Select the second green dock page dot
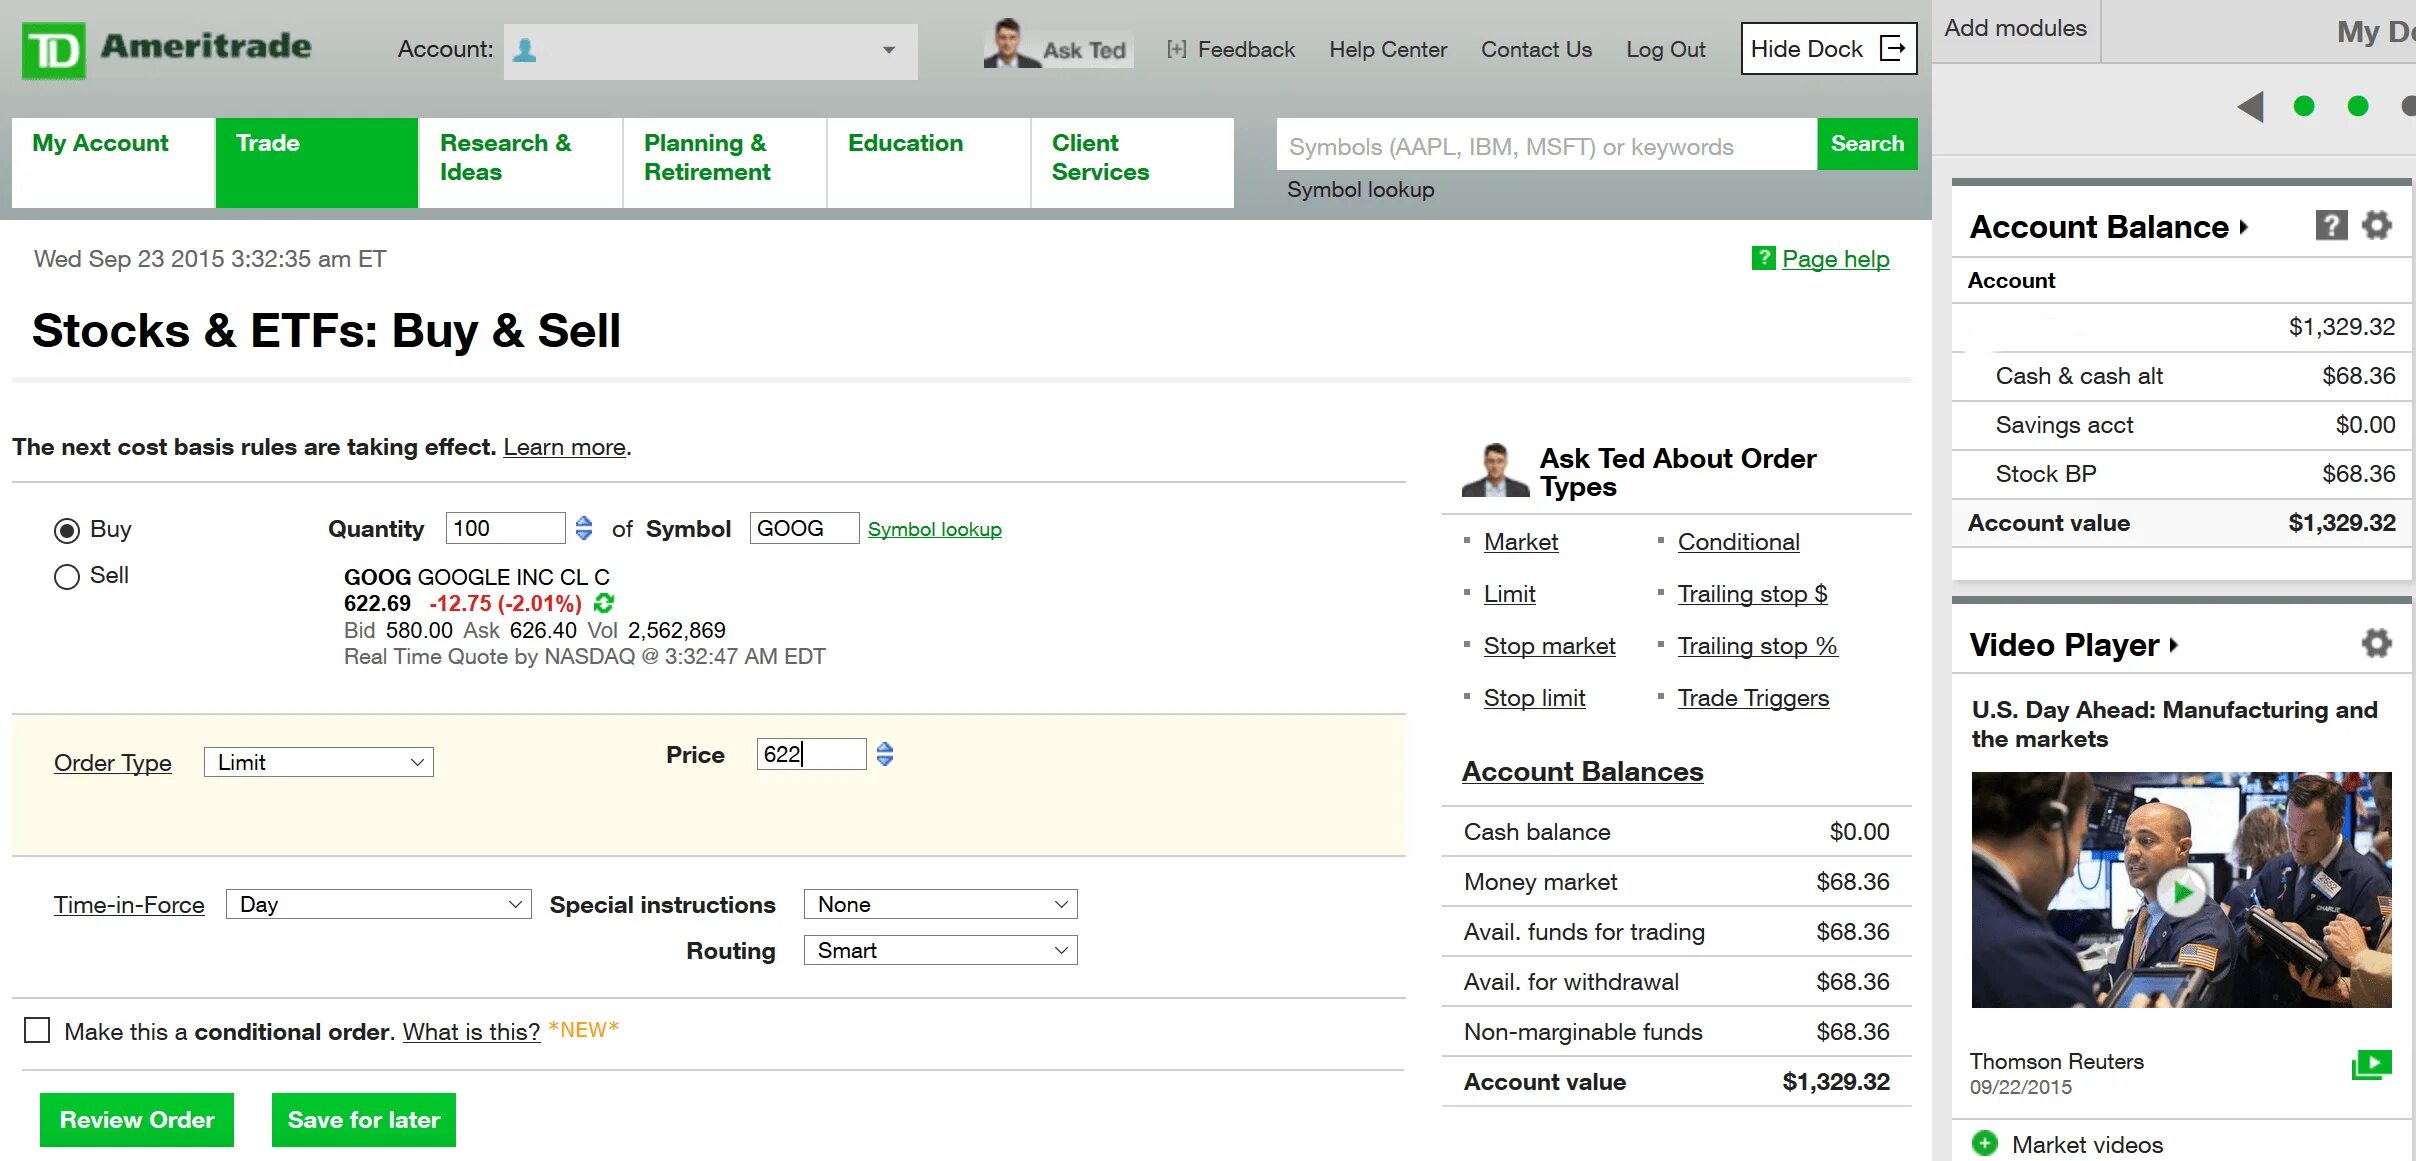 pos(2358,106)
